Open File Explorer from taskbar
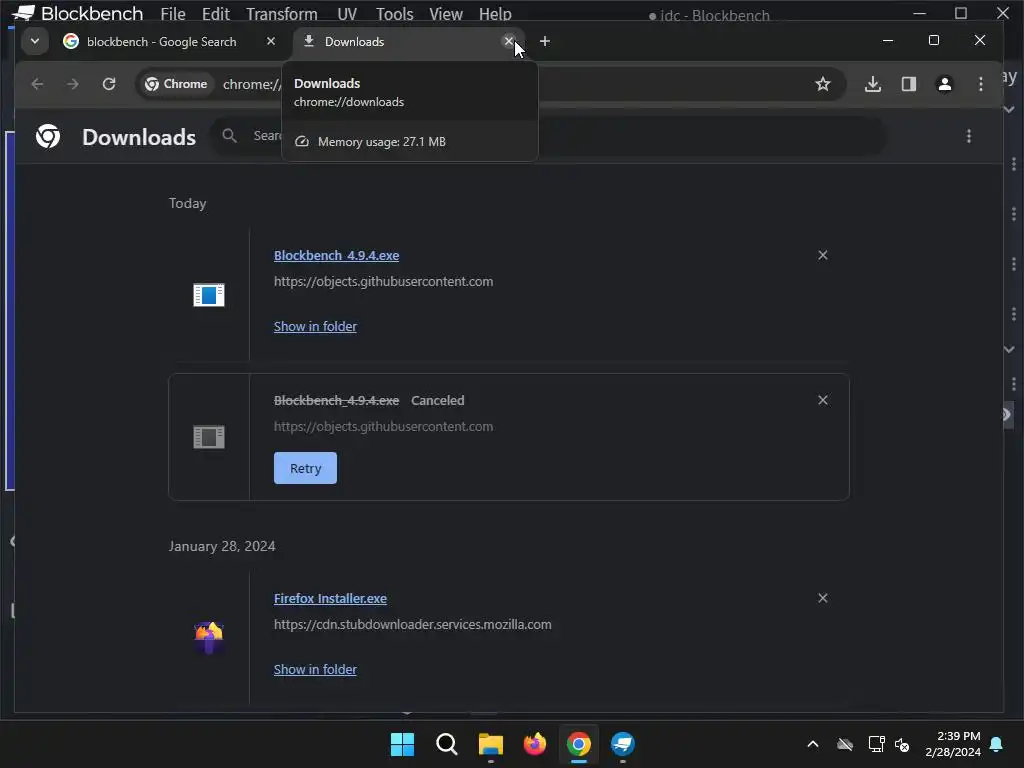The width and height of the screenshot is (1024, 768). [490, 744]
